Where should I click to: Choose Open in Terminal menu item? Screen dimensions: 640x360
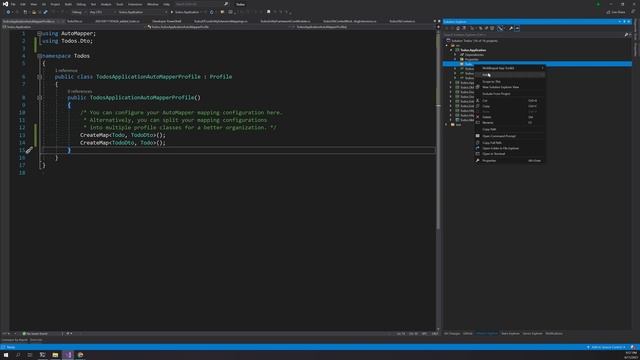(x=509, y=154)
